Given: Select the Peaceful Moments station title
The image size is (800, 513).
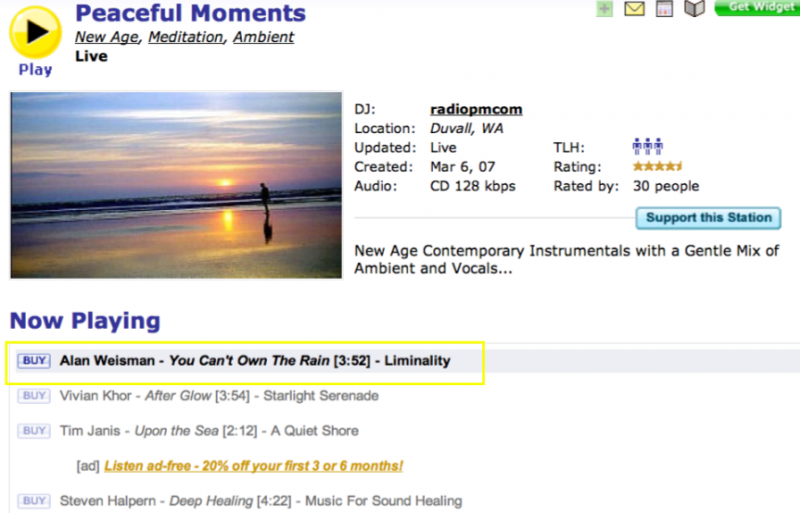Looking at the screenshot, I should click(190, 13).
